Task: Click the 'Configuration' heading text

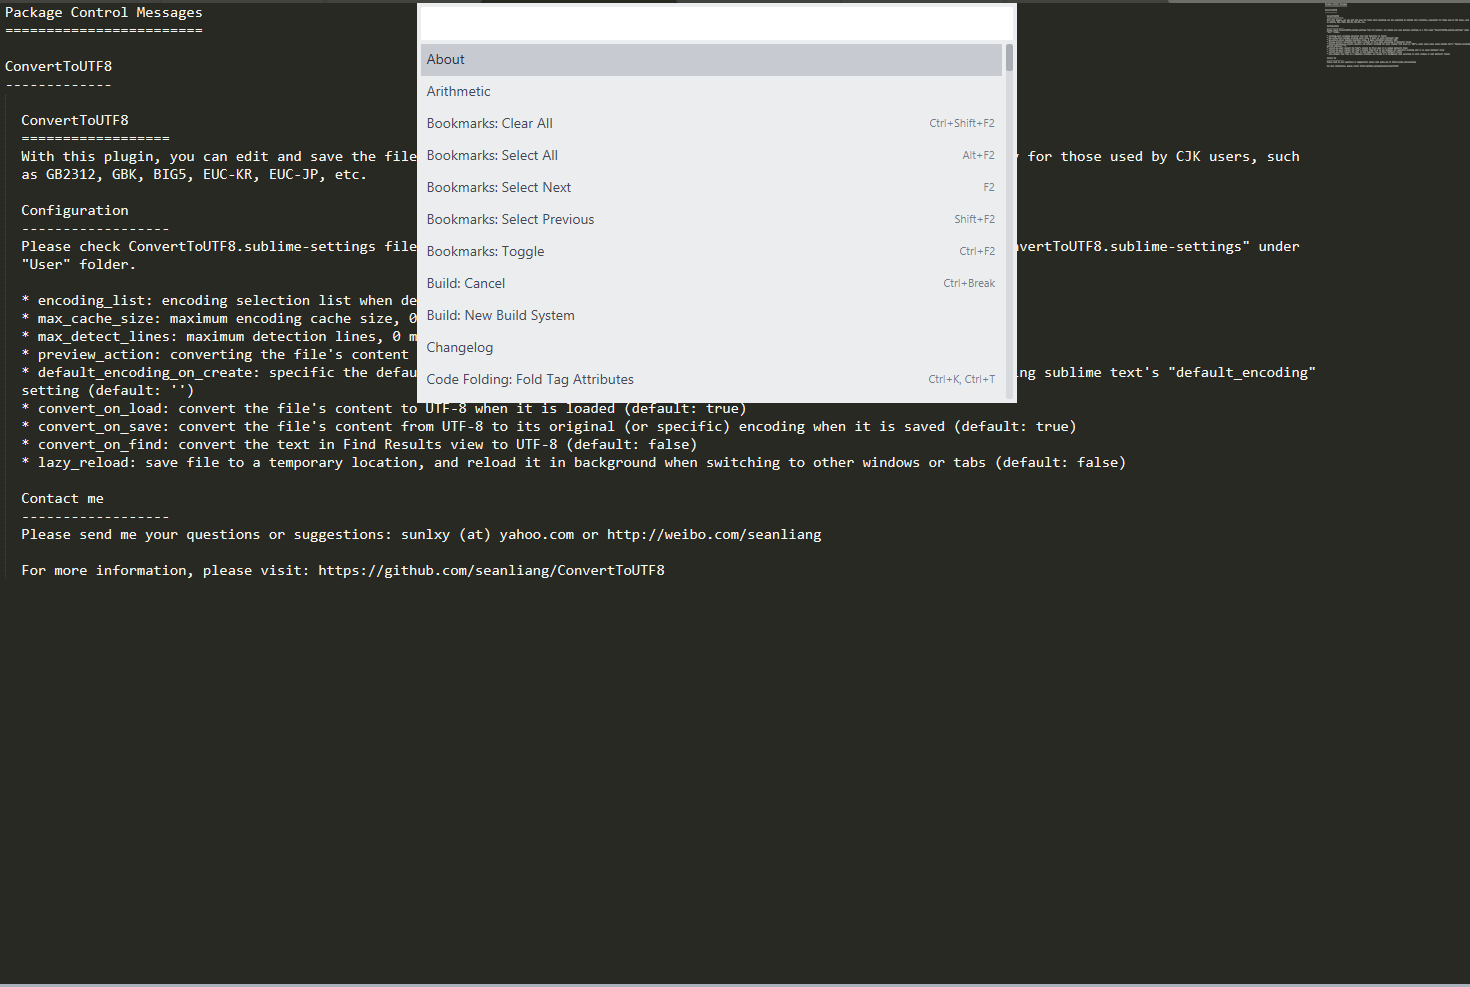Action: click(75, 211)
